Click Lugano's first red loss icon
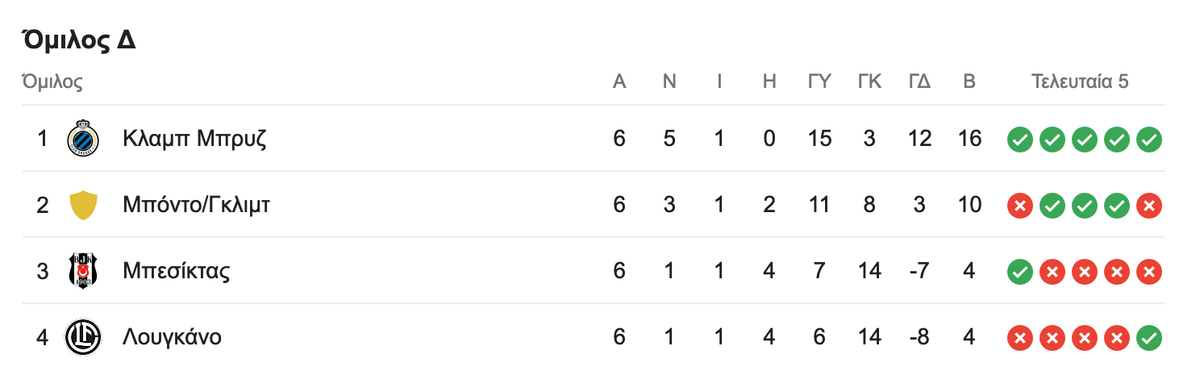 coord(1019,337)
